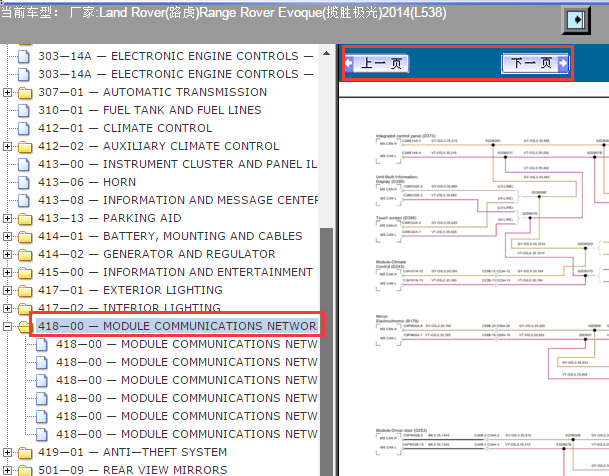Collapse the 418-00 Module Communications Network folder
The image size is (609, 476).
tap(7, 327)
